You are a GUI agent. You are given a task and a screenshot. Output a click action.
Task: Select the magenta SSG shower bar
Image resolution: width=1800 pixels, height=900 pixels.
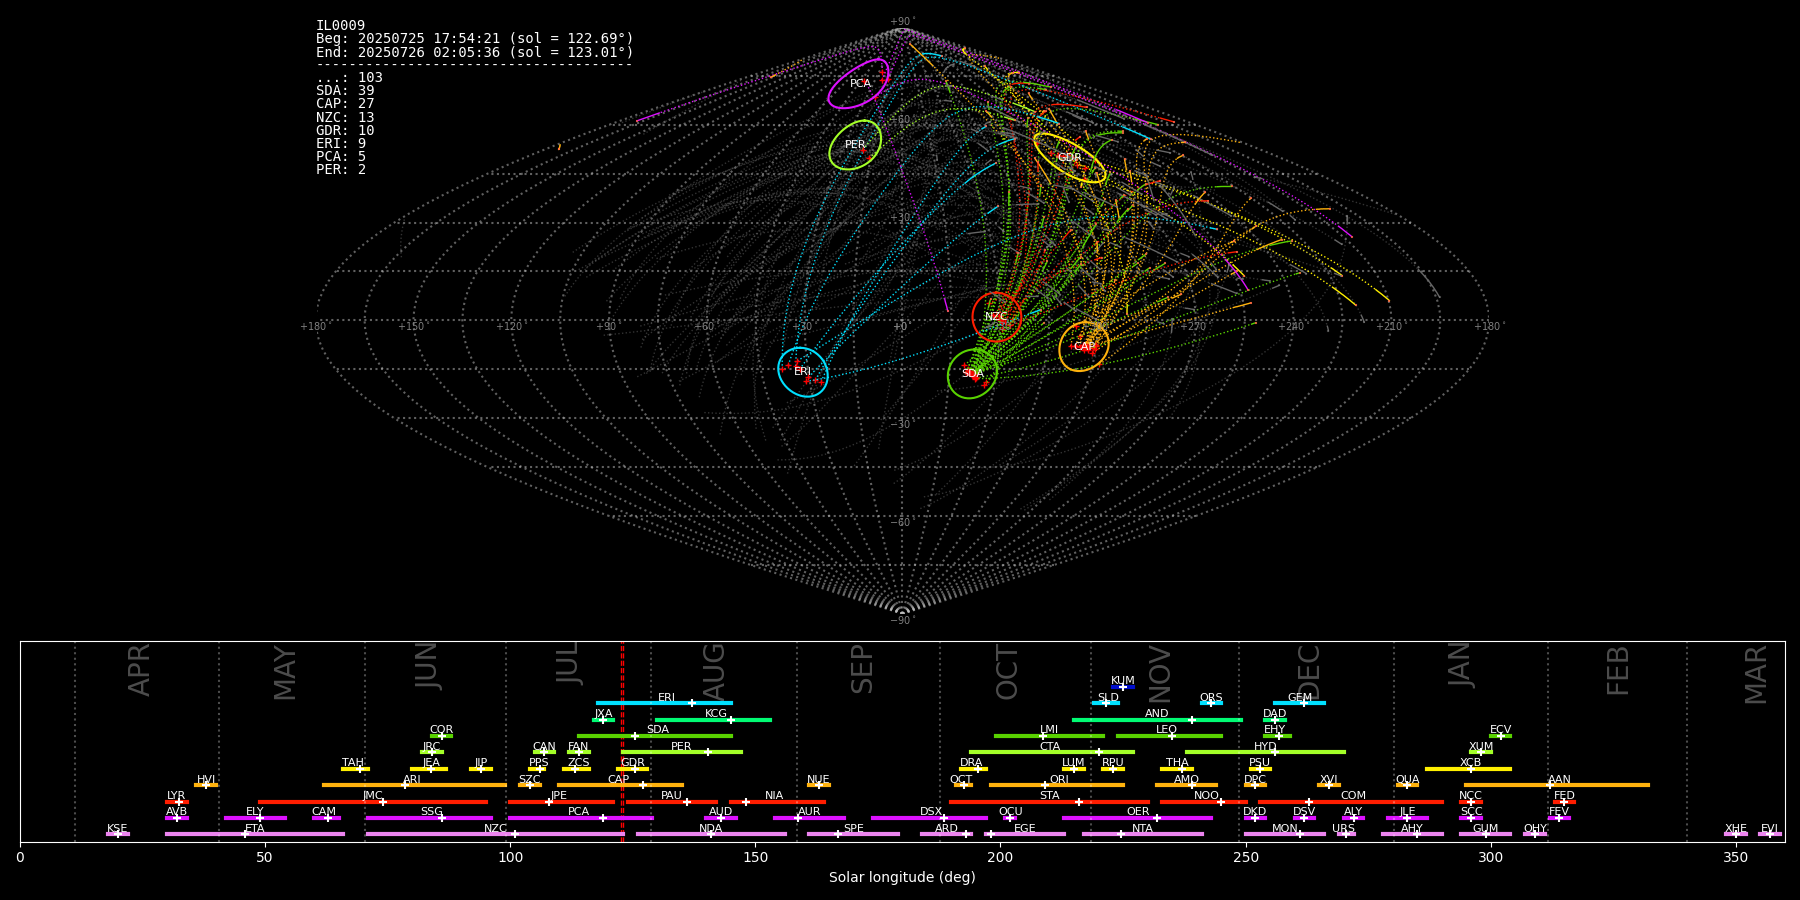[429, 818]
